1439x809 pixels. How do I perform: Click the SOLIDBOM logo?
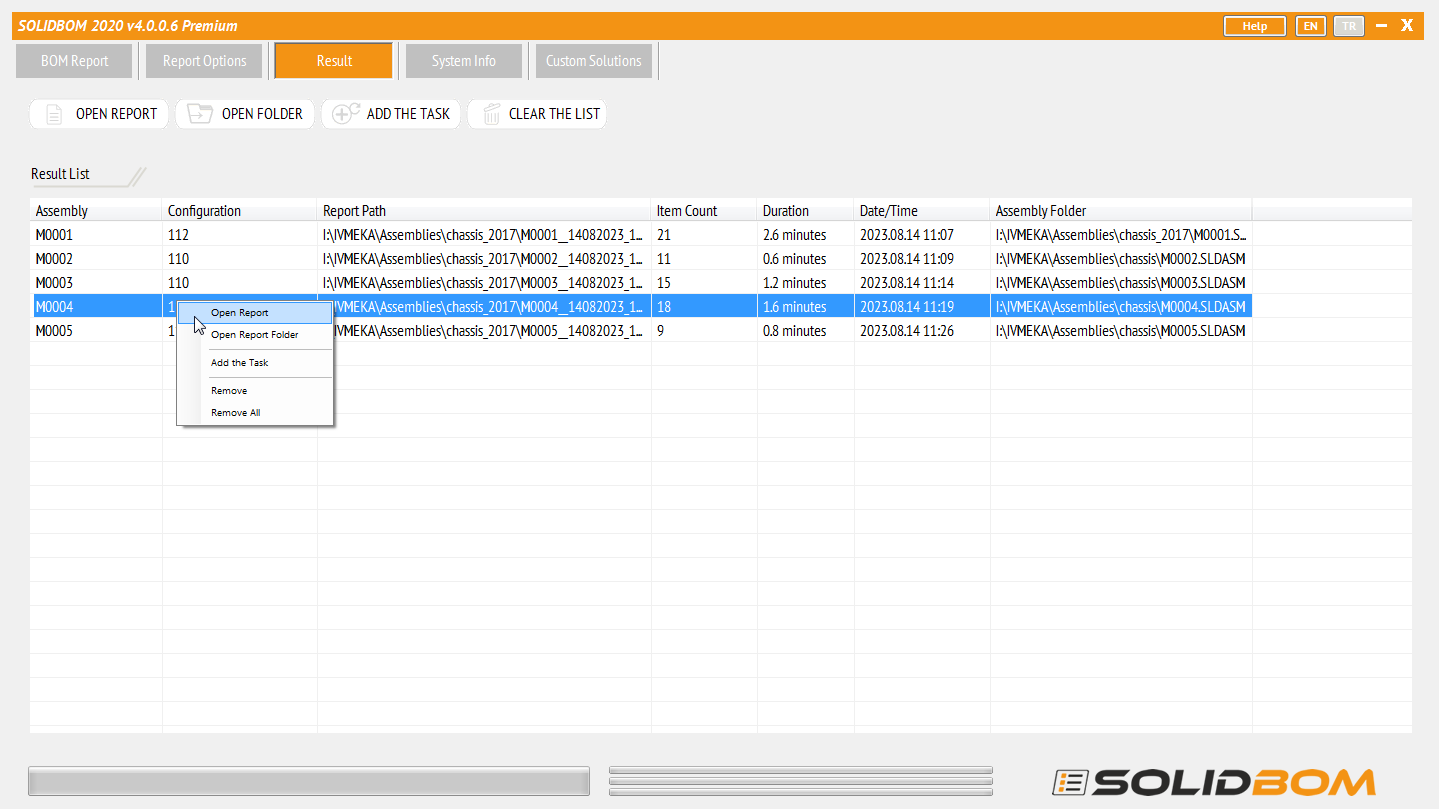tap(1214, 782)
